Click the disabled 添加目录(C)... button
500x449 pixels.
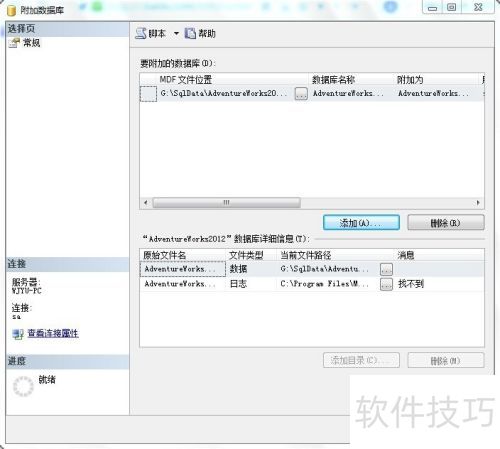click(x=361, y=360)
